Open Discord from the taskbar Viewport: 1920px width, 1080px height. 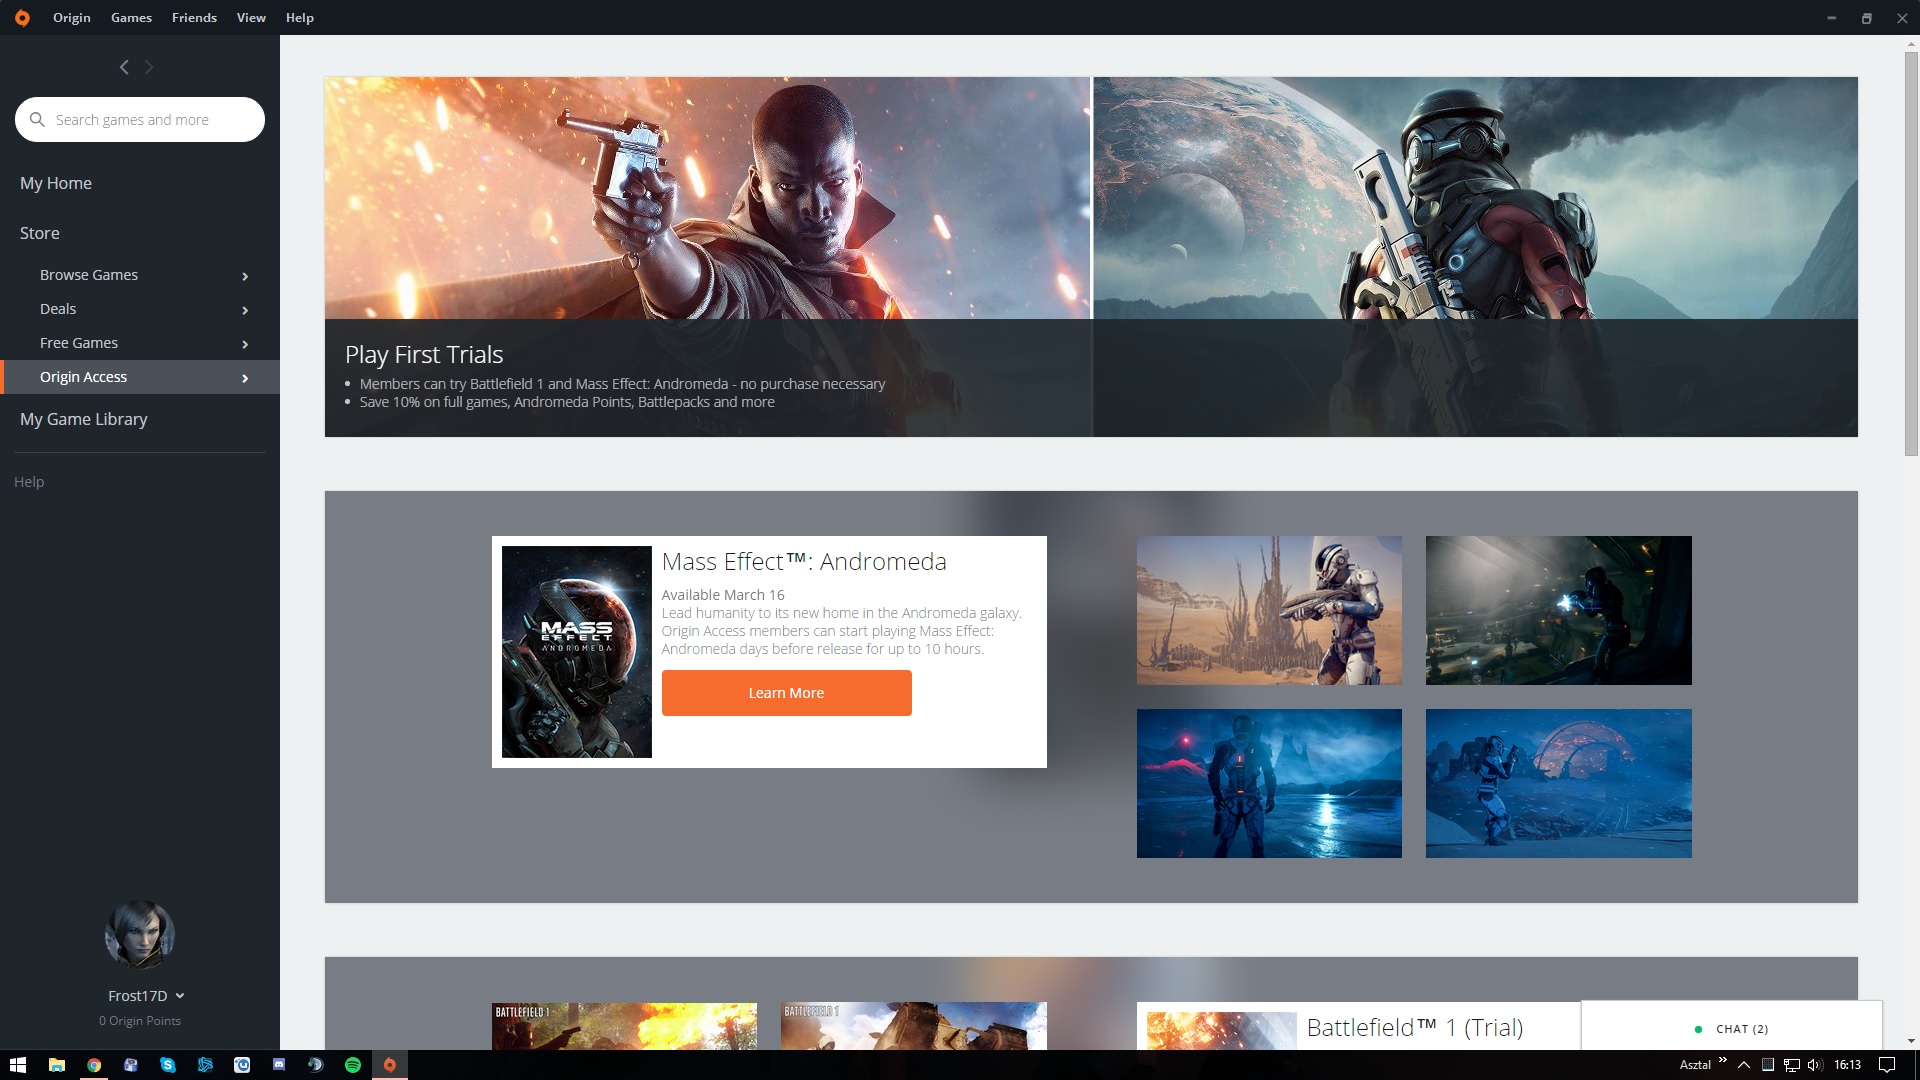[x=279, y=1065]
